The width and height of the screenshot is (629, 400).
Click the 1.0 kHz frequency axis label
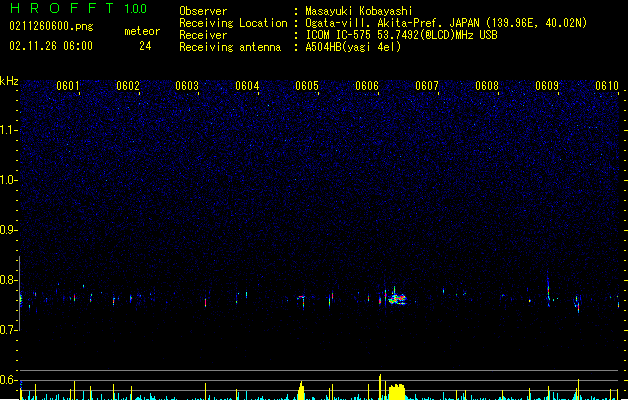pos(8,180)
